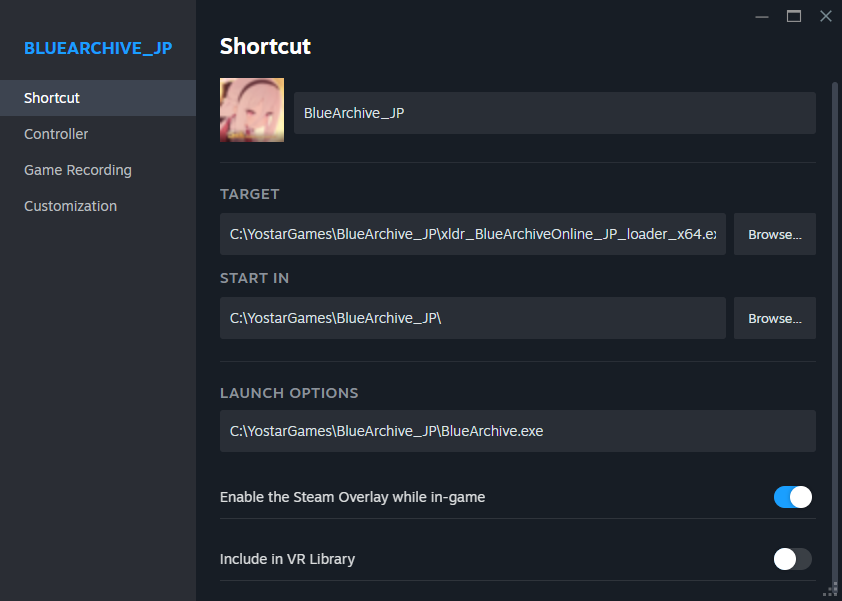Click the 'Enable the Steam Overlay while in-game' text
The image size is (842, 601).
click(x=352, y=497)
